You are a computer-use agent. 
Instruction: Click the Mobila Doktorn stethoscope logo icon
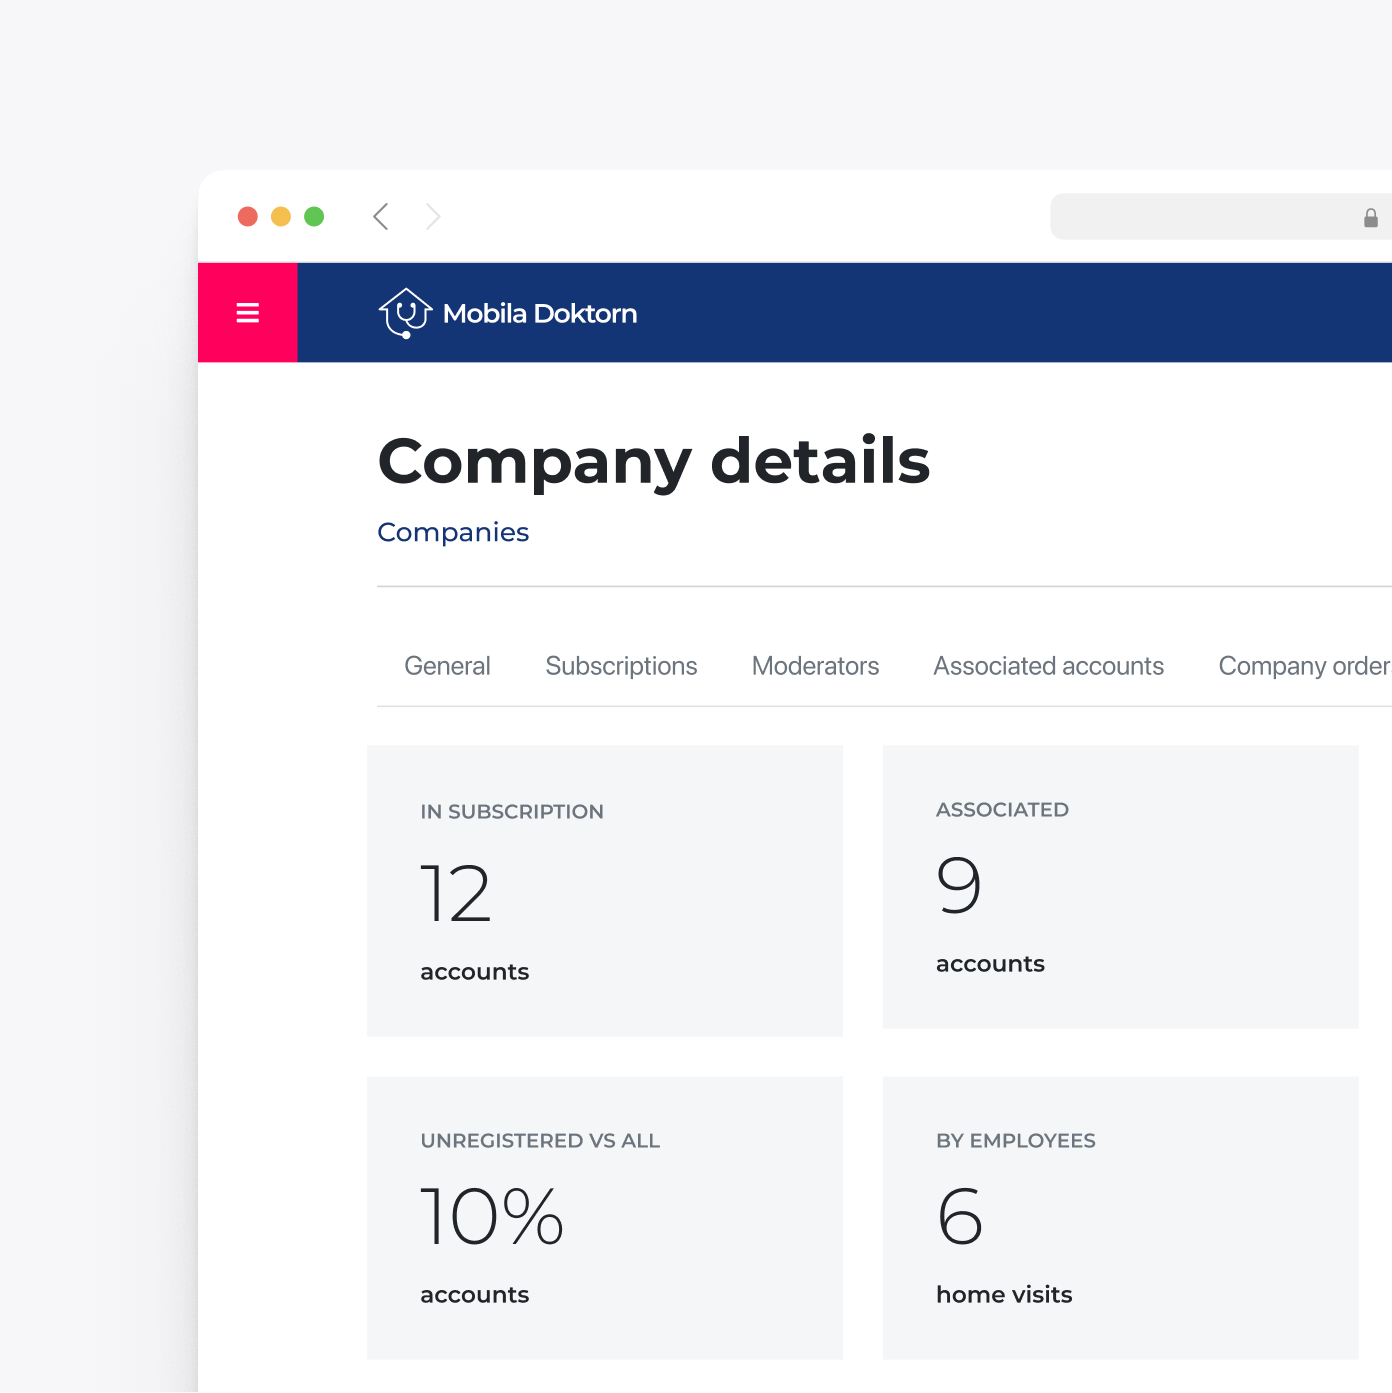pyautogui.click(x=405, y=313)
